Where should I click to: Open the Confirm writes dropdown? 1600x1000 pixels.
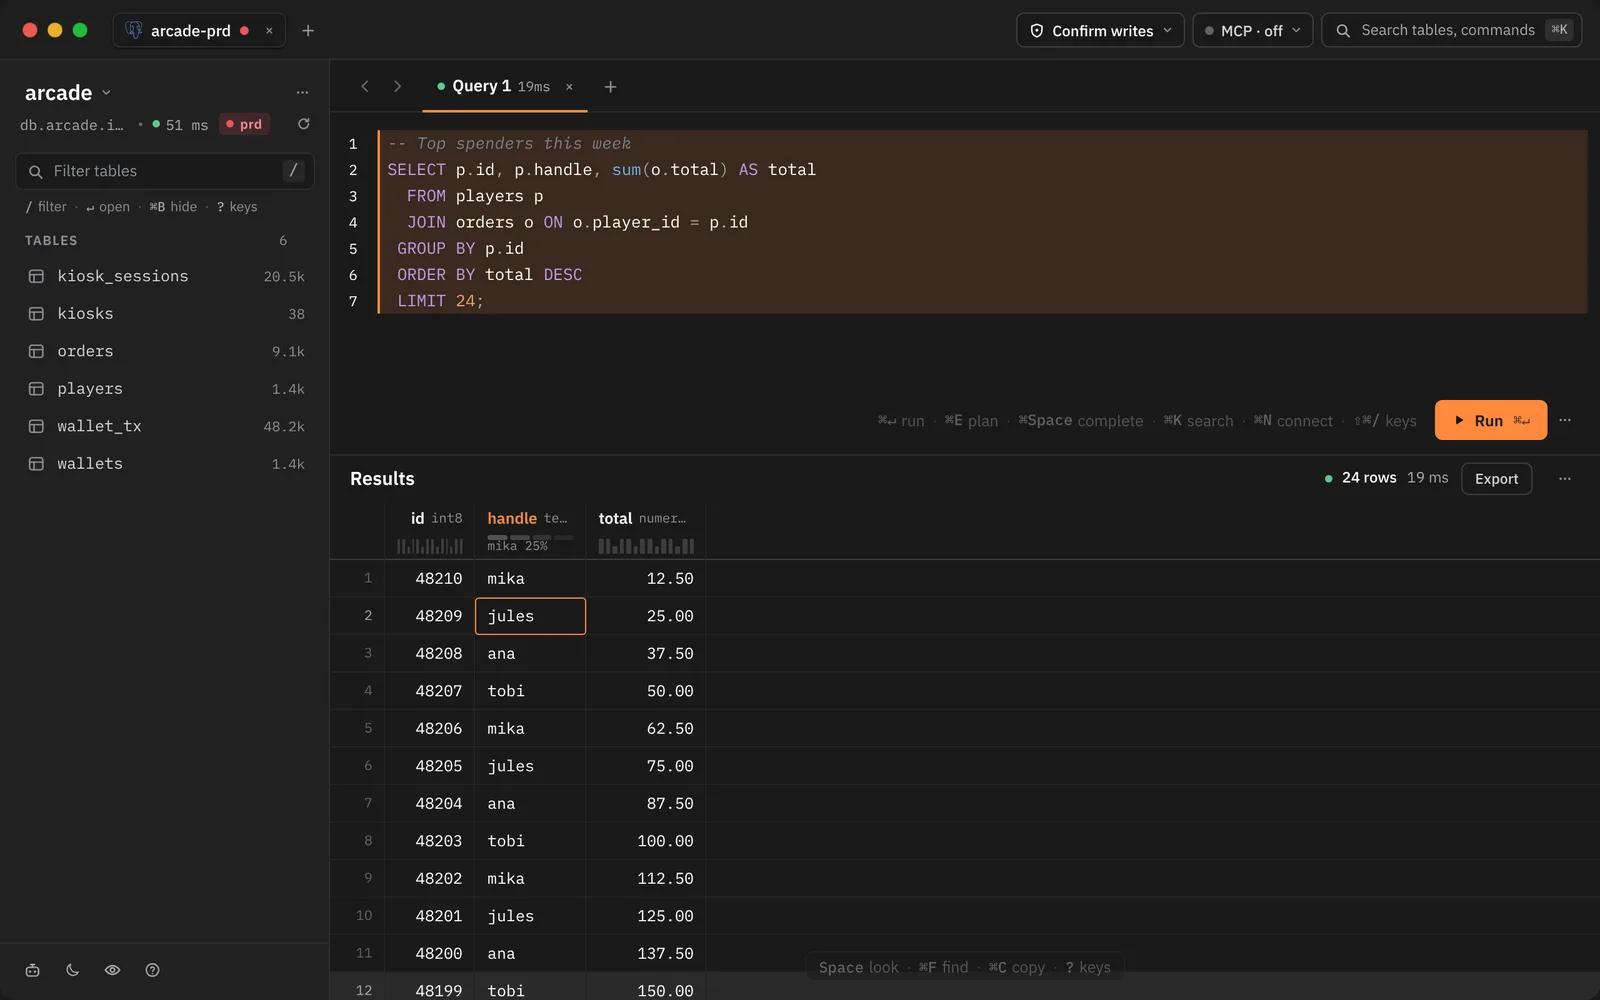1100,30
